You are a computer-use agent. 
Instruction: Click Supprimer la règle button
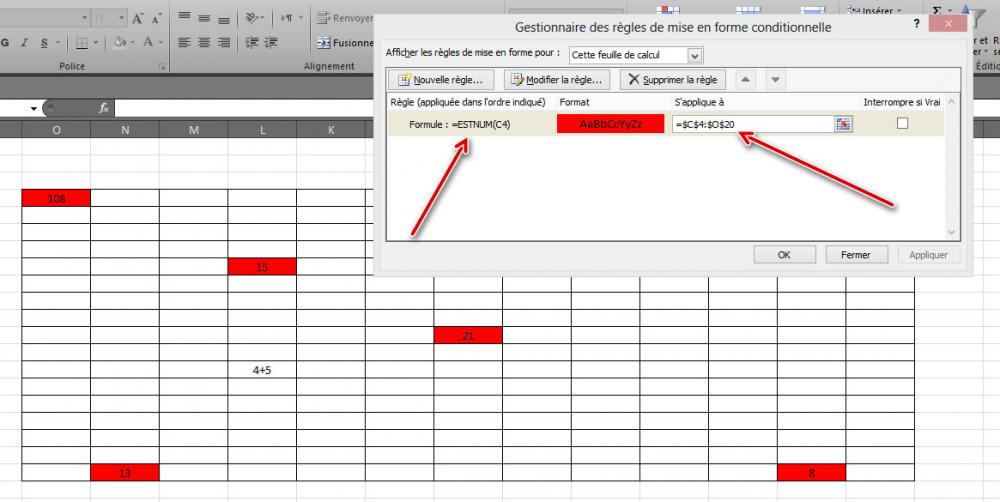tap(673, 80)
